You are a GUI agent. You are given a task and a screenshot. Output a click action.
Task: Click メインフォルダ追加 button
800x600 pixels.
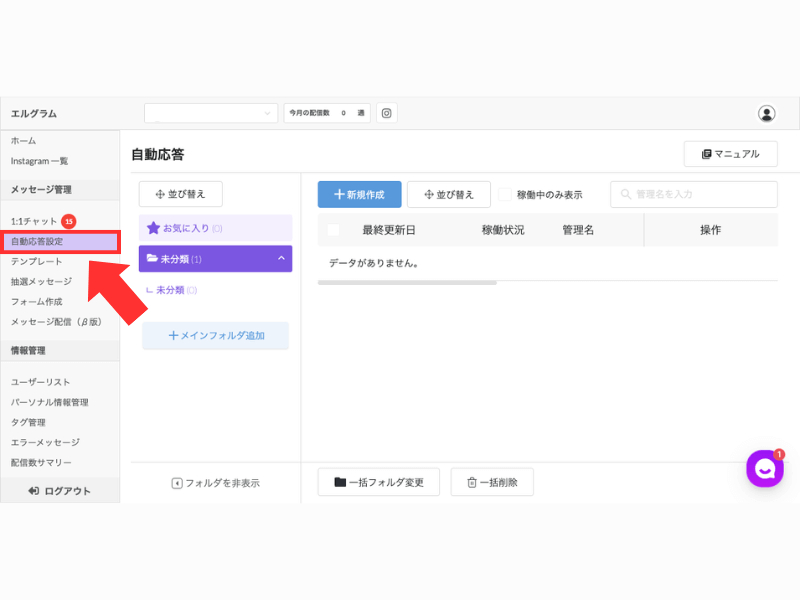[x=216, y=336]
